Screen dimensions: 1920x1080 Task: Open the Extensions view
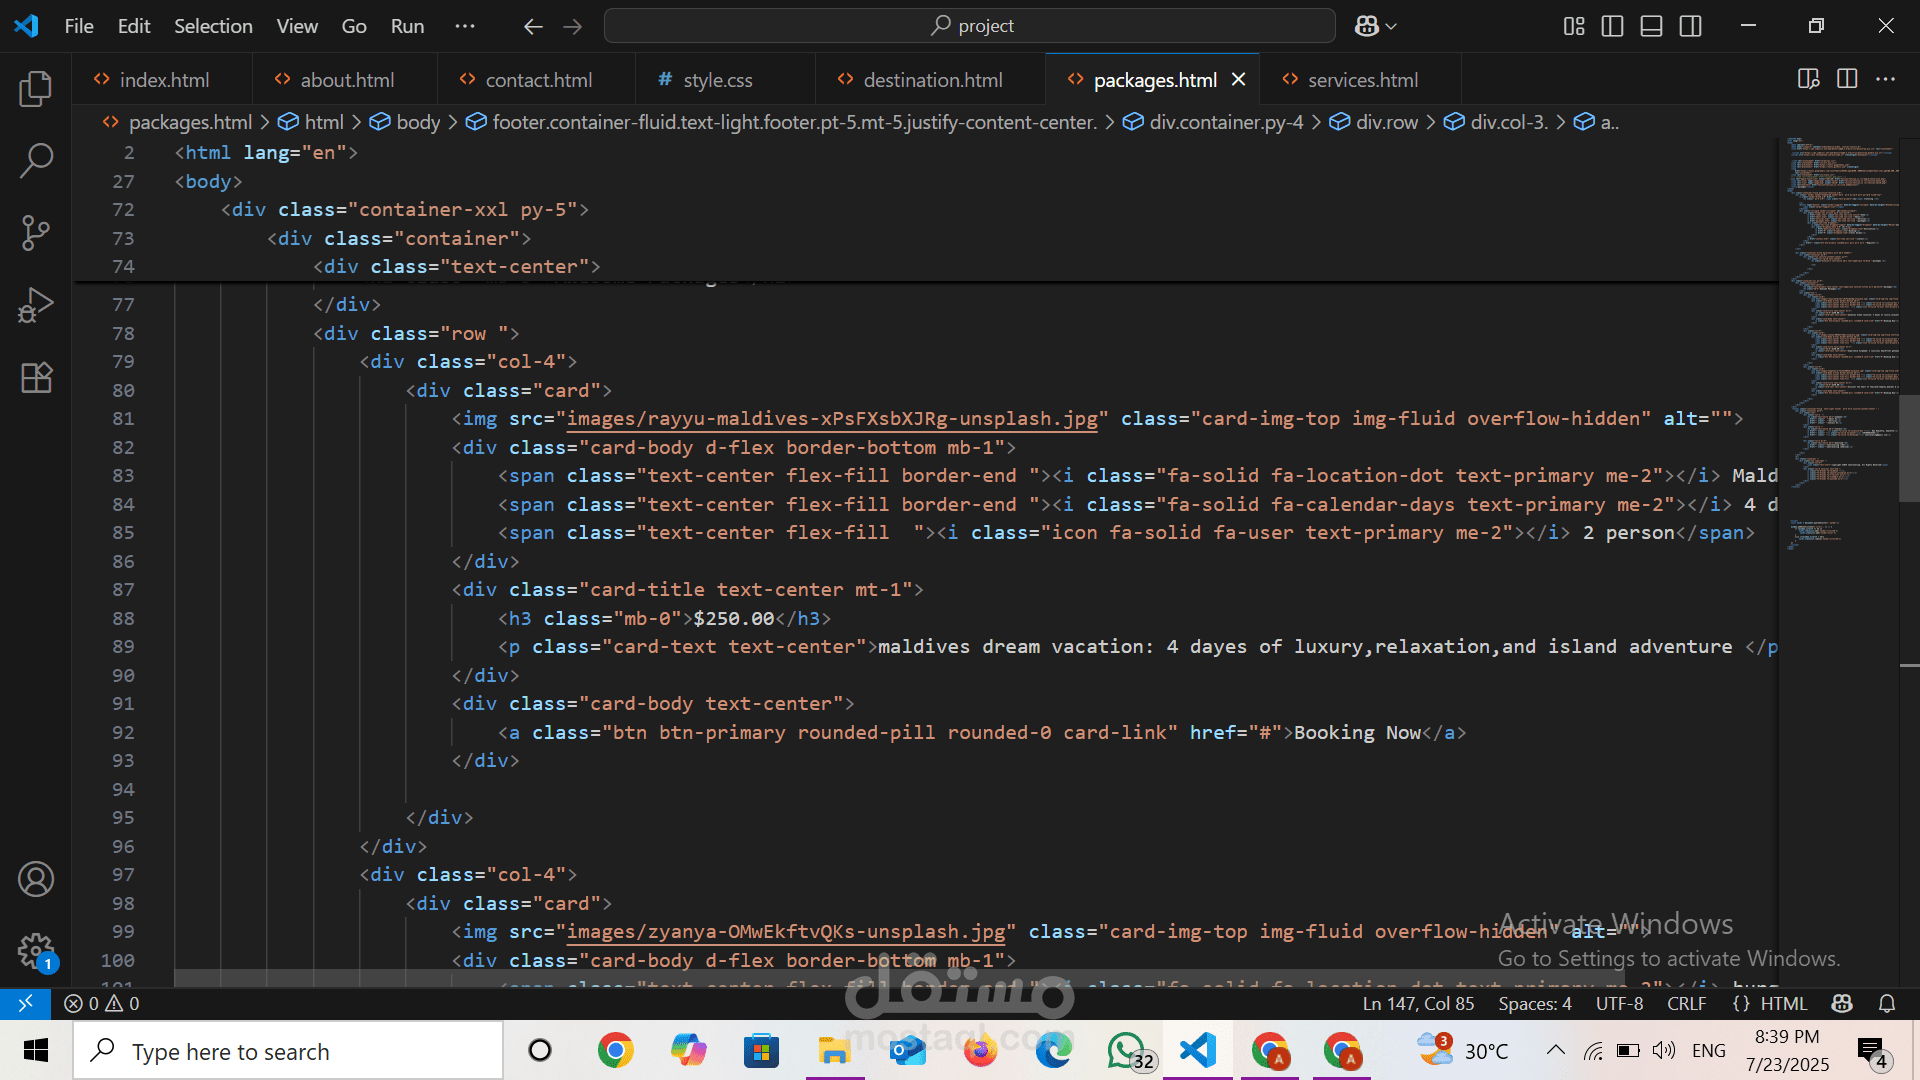point(36,377)
